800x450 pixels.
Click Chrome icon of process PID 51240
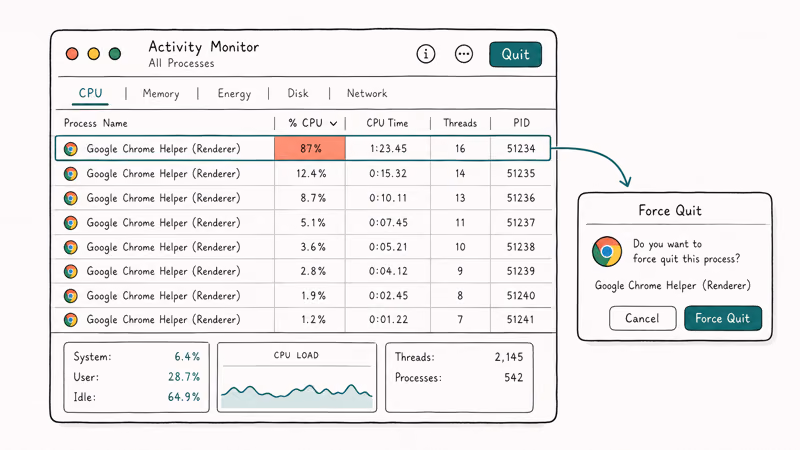coord(70,295)
